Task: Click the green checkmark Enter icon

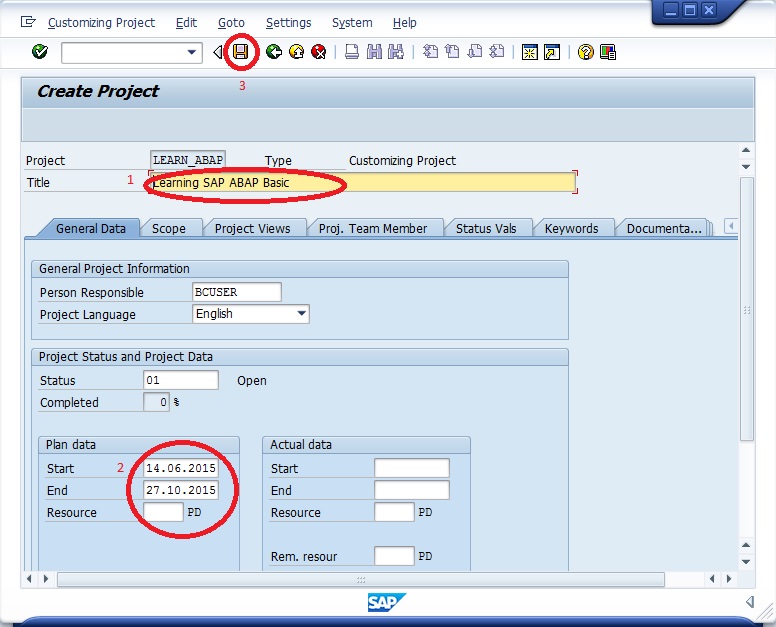Action: click(40, 51)
